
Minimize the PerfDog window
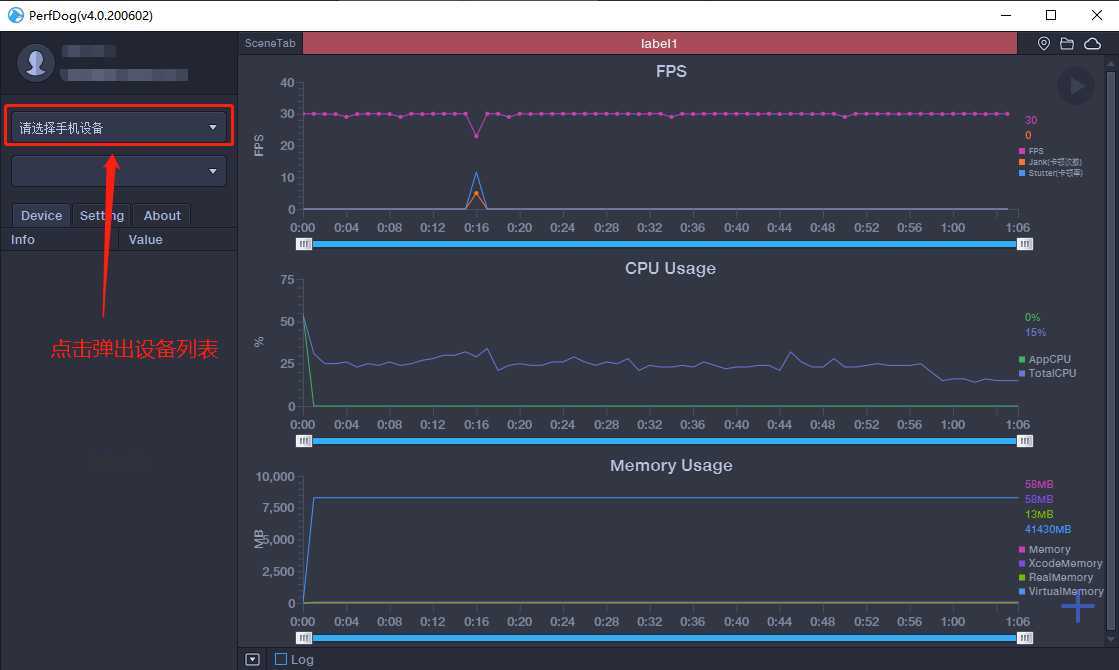click(x=1006, y=15)
